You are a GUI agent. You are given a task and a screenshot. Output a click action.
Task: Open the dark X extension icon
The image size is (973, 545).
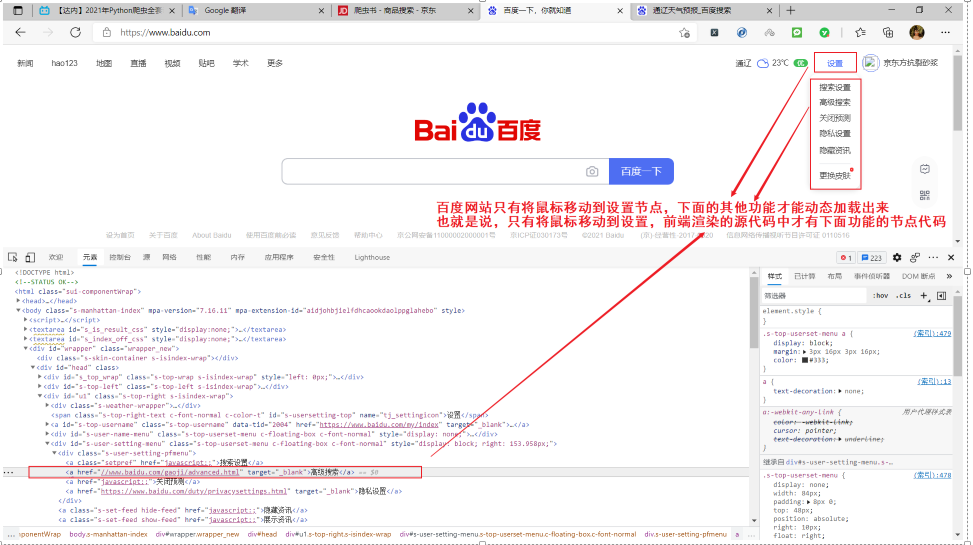[715, 32]
